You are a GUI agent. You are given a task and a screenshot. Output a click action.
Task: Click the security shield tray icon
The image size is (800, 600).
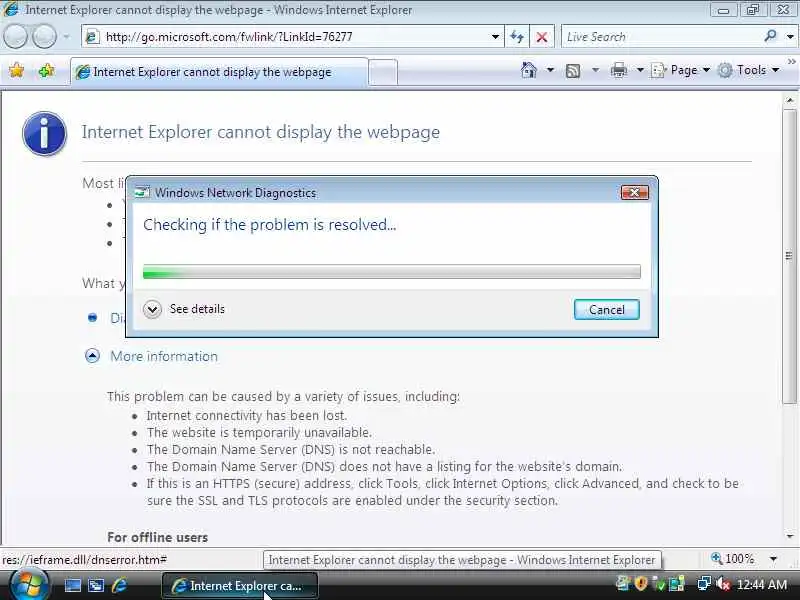[641, 583]
